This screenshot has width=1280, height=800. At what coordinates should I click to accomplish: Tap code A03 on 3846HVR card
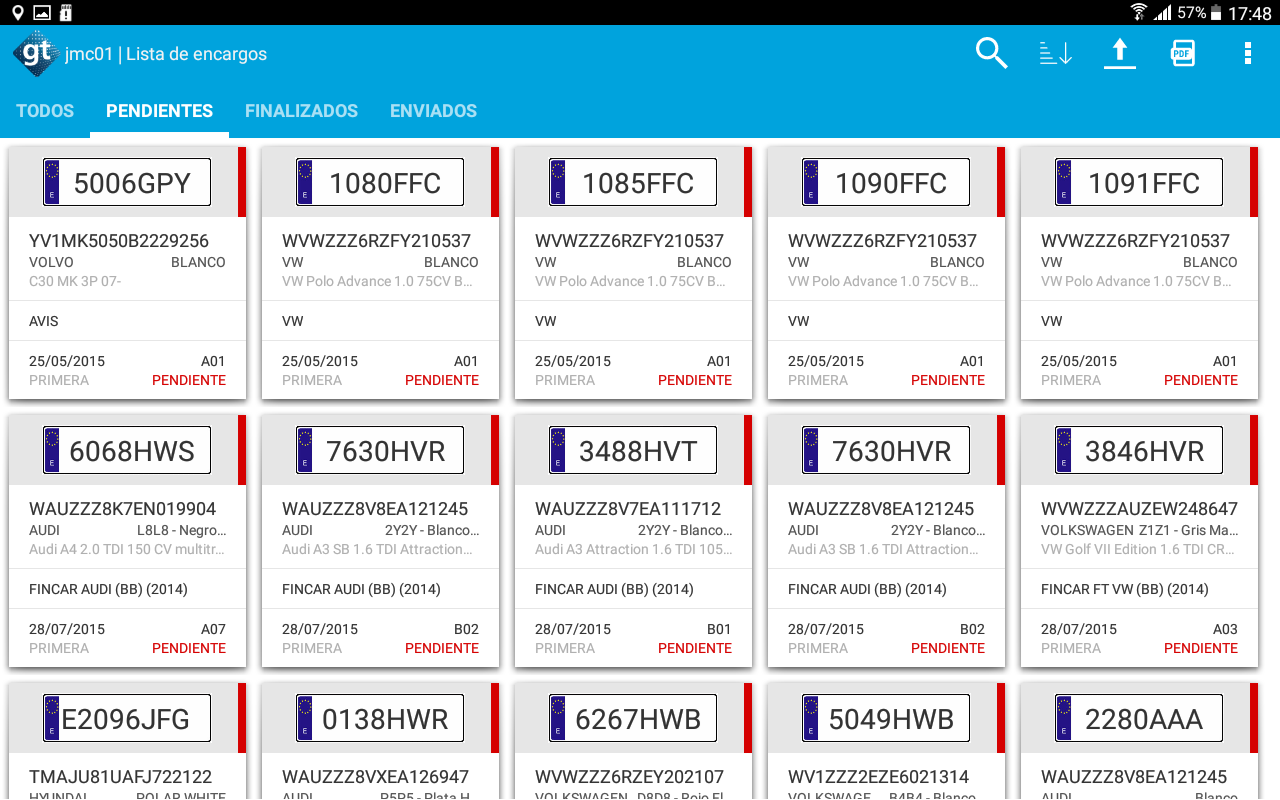(1225, 629)
